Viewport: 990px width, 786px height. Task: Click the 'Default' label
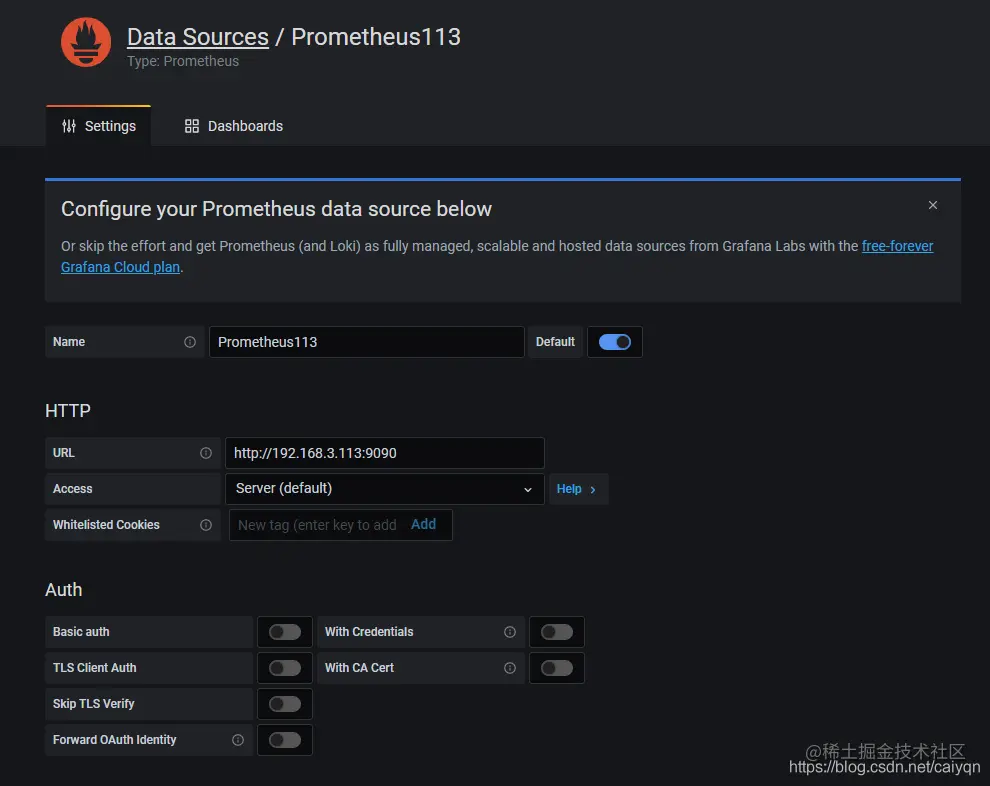coord(555,342)
